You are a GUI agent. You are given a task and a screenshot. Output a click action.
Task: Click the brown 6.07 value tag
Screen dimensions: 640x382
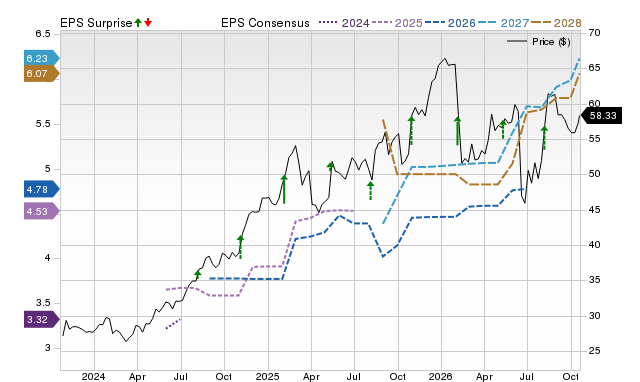click(41, 74)
